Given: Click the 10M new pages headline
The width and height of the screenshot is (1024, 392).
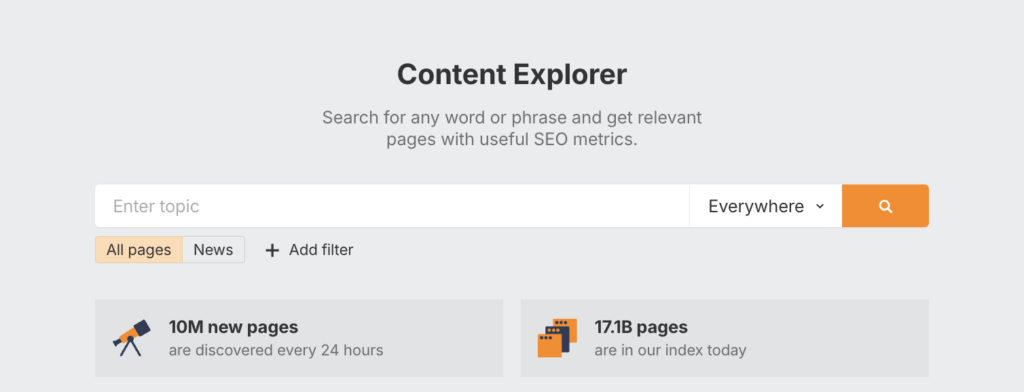Looking at the screenshot, I should (233, 327).
